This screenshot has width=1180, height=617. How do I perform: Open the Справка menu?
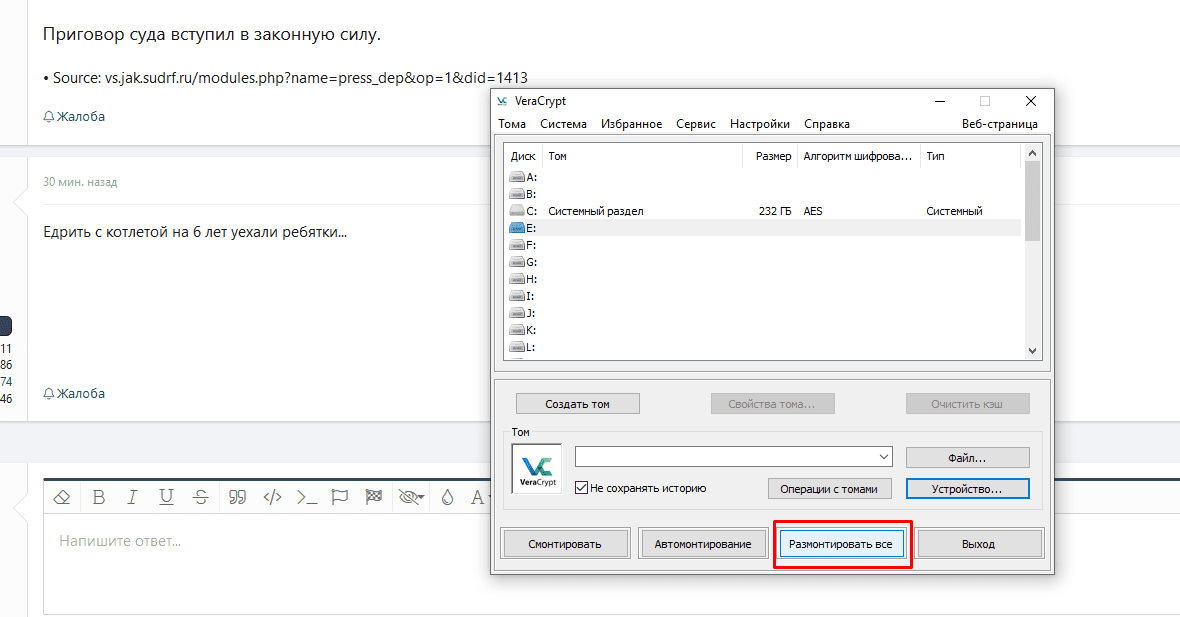coord(826,124)
